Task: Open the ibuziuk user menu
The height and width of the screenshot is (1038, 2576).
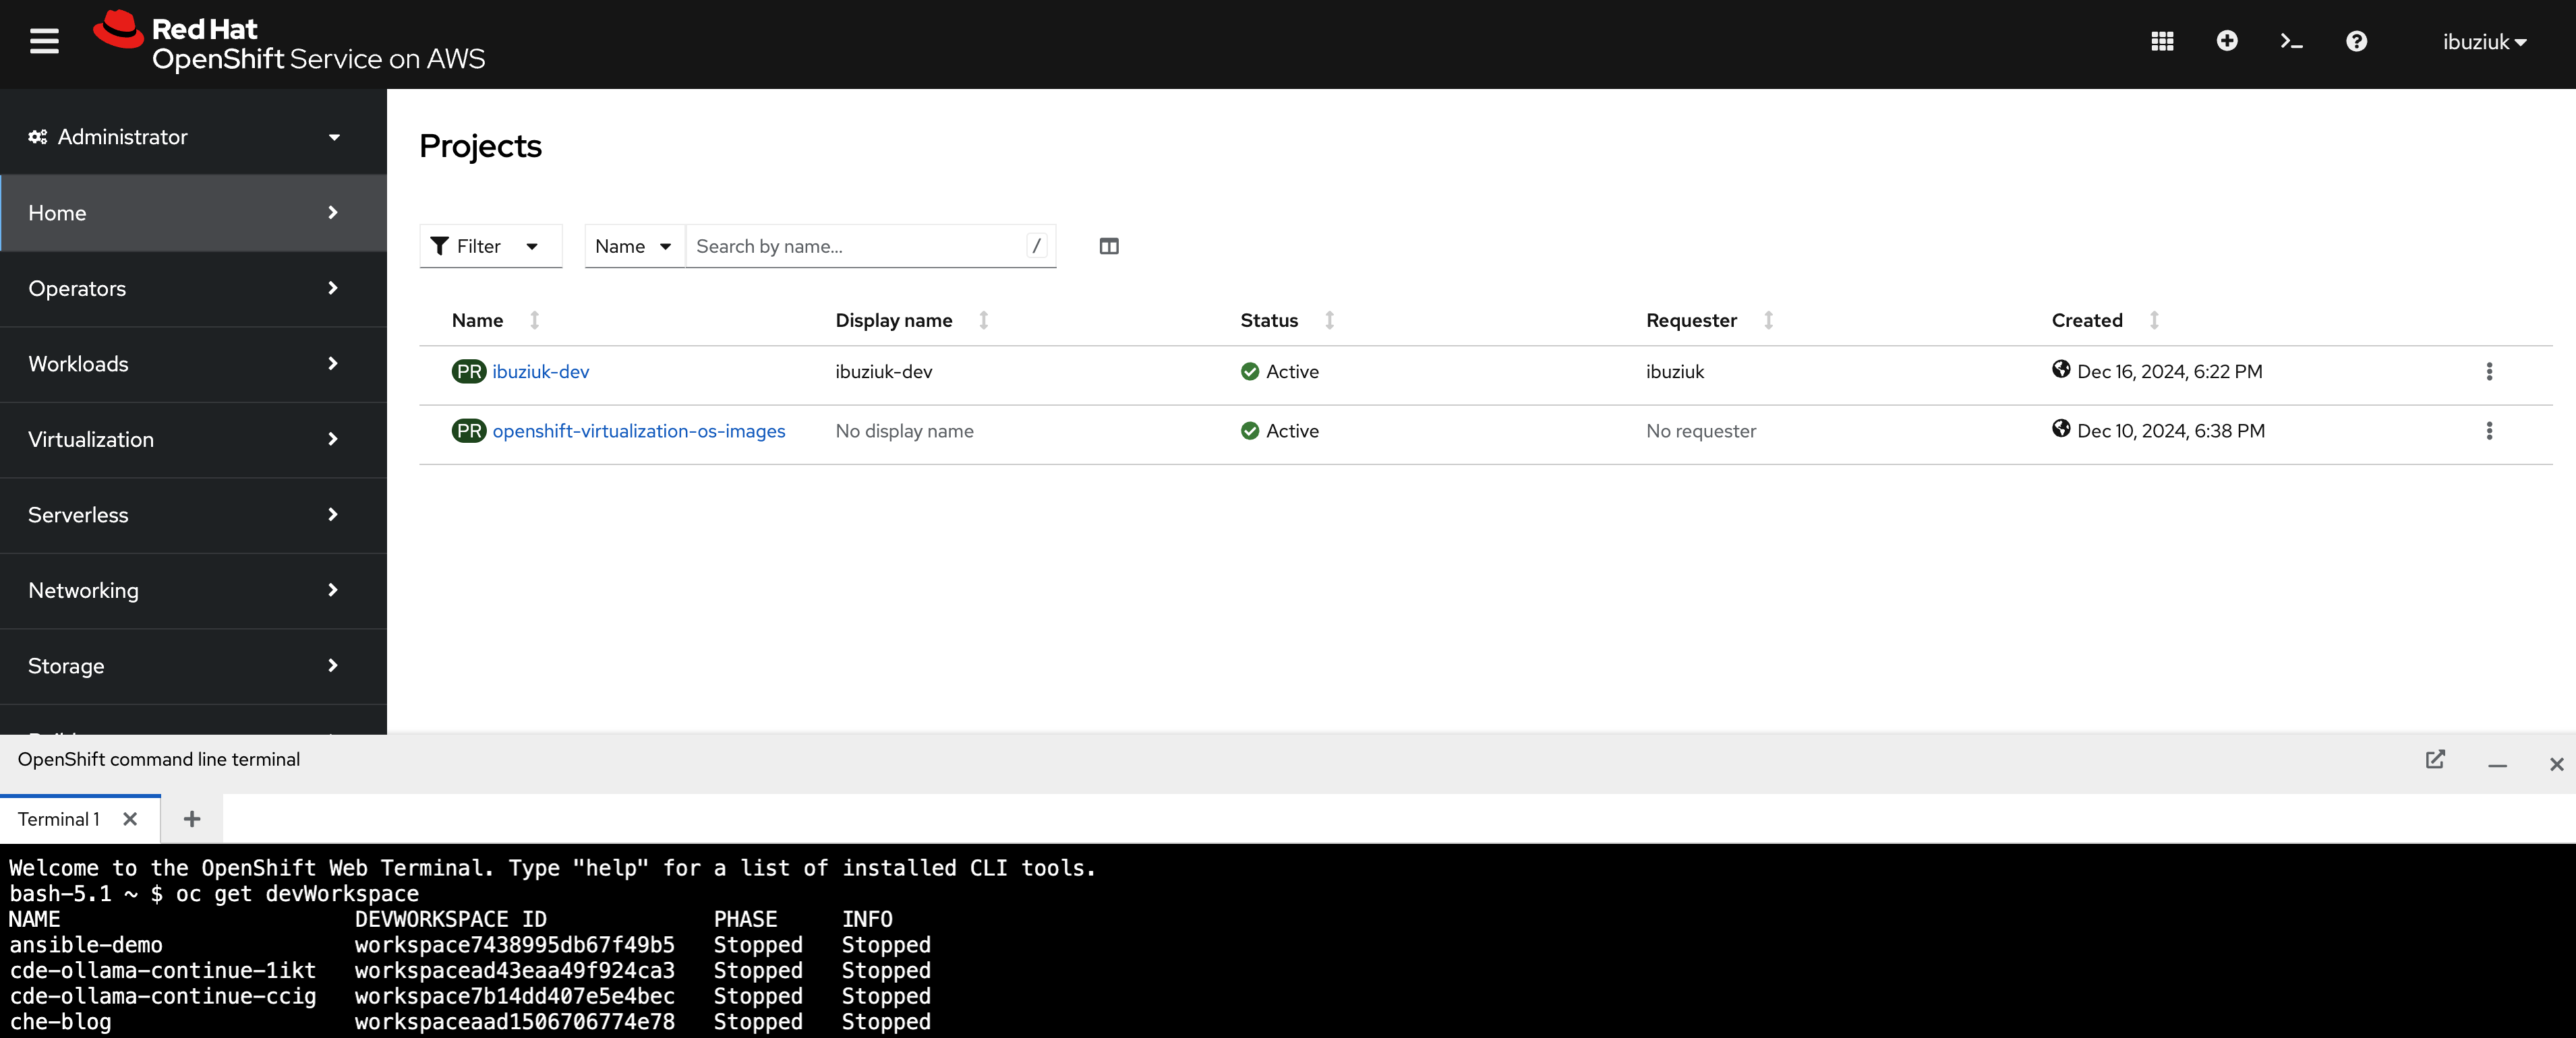Action: (x=2484, y=42)
